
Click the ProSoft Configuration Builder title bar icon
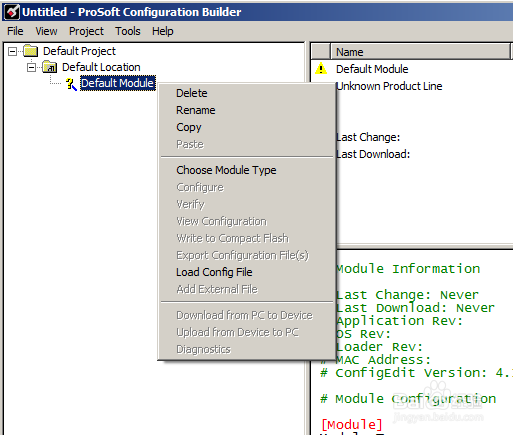(12, 12)
